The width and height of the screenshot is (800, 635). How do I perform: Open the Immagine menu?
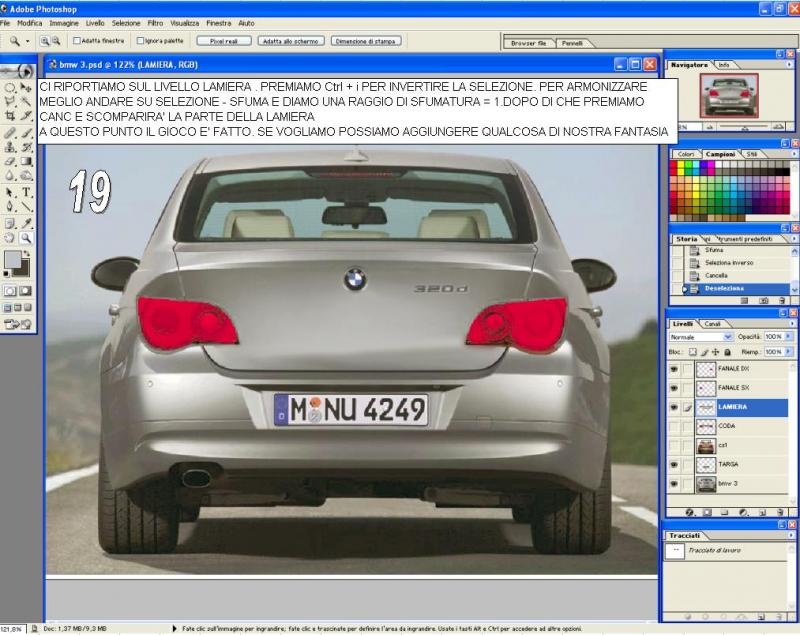click(x=64, y=23)
